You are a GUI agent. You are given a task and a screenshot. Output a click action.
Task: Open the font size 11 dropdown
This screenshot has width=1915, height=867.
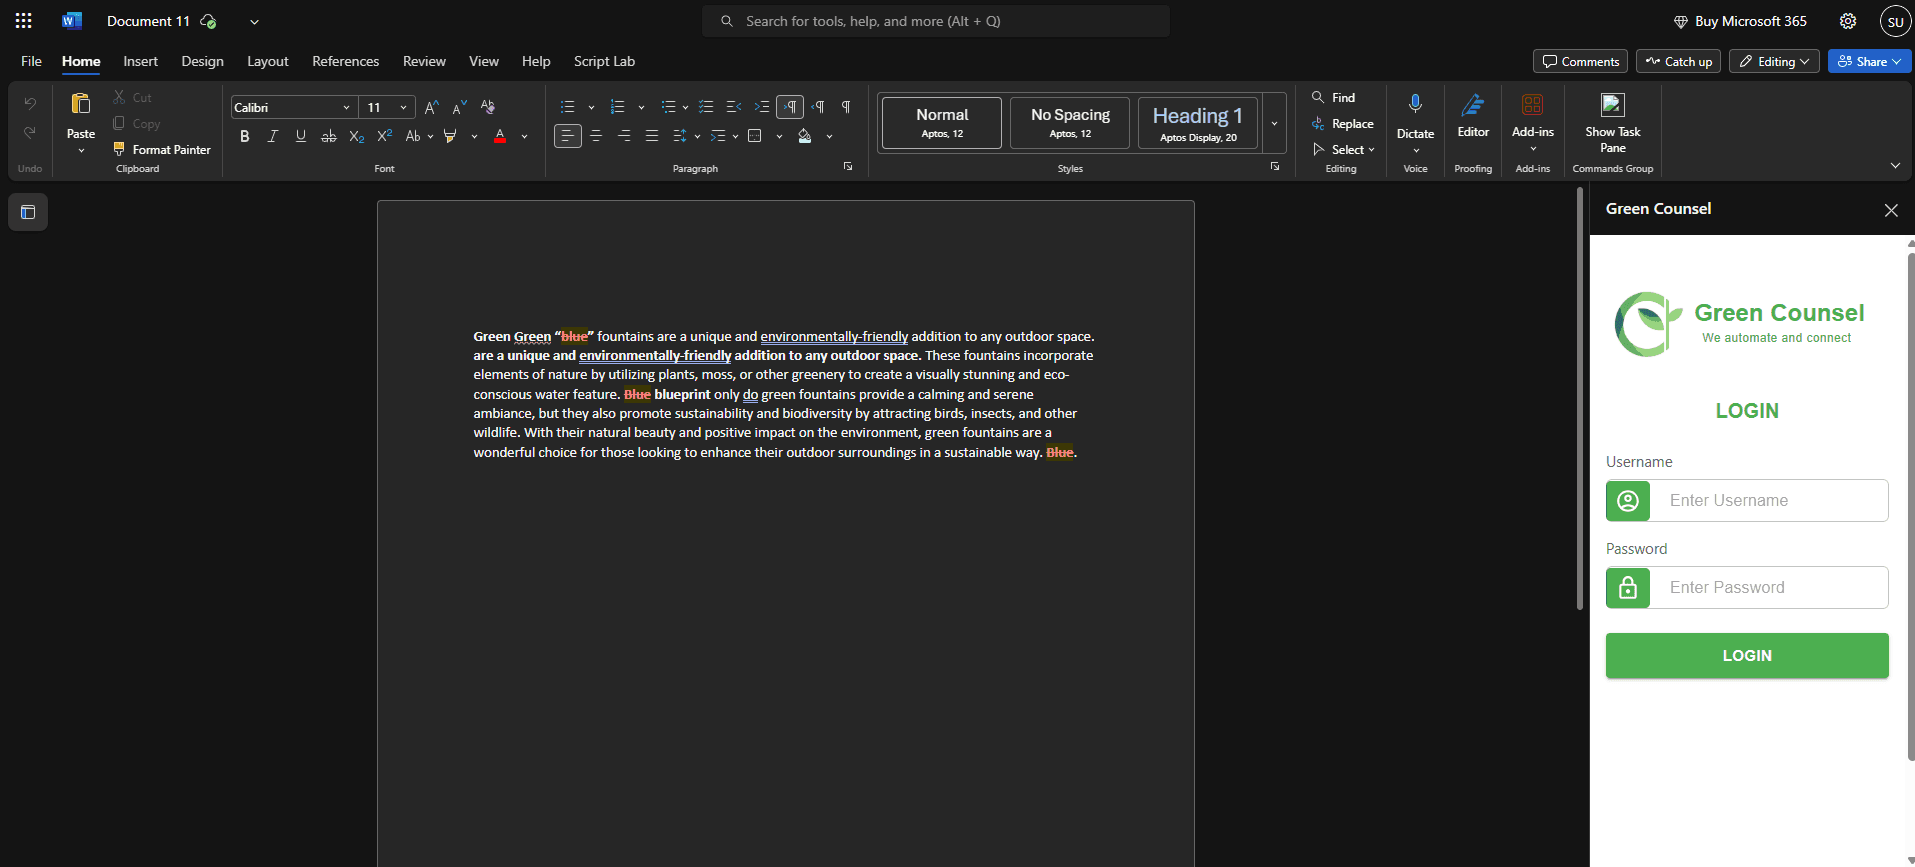click(403, 108)
